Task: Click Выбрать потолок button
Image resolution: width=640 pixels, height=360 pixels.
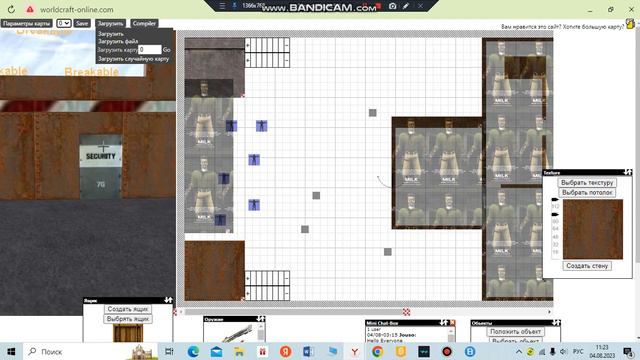Action: tap(587, 192)
